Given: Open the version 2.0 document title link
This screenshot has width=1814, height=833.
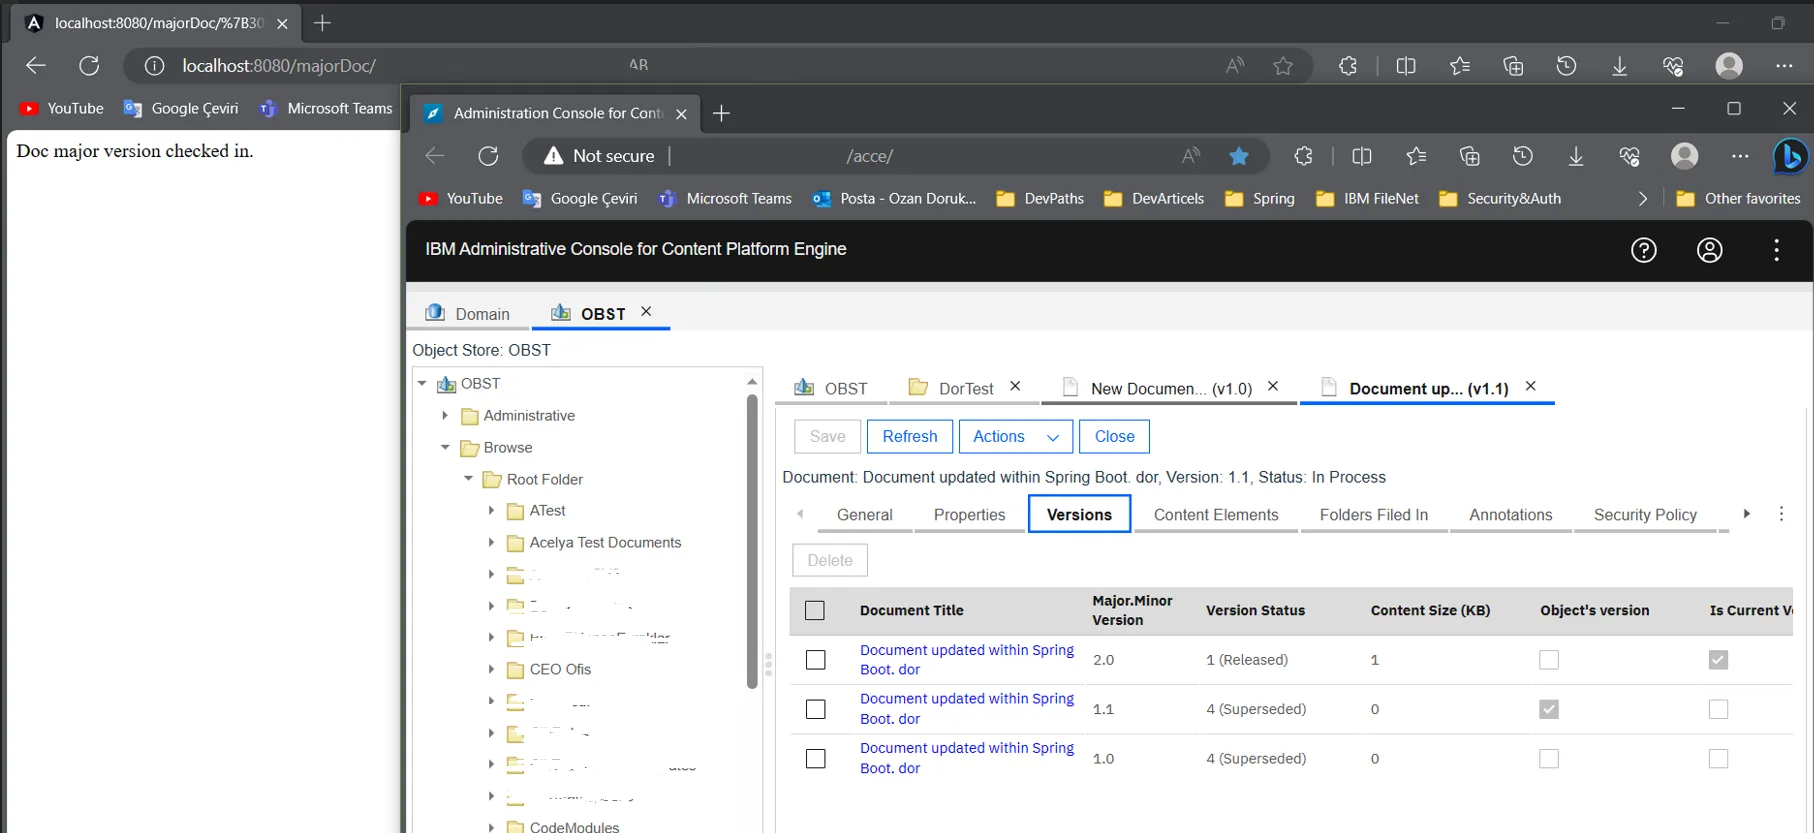Looking at the screenshot, I should (x=966, y=660).
